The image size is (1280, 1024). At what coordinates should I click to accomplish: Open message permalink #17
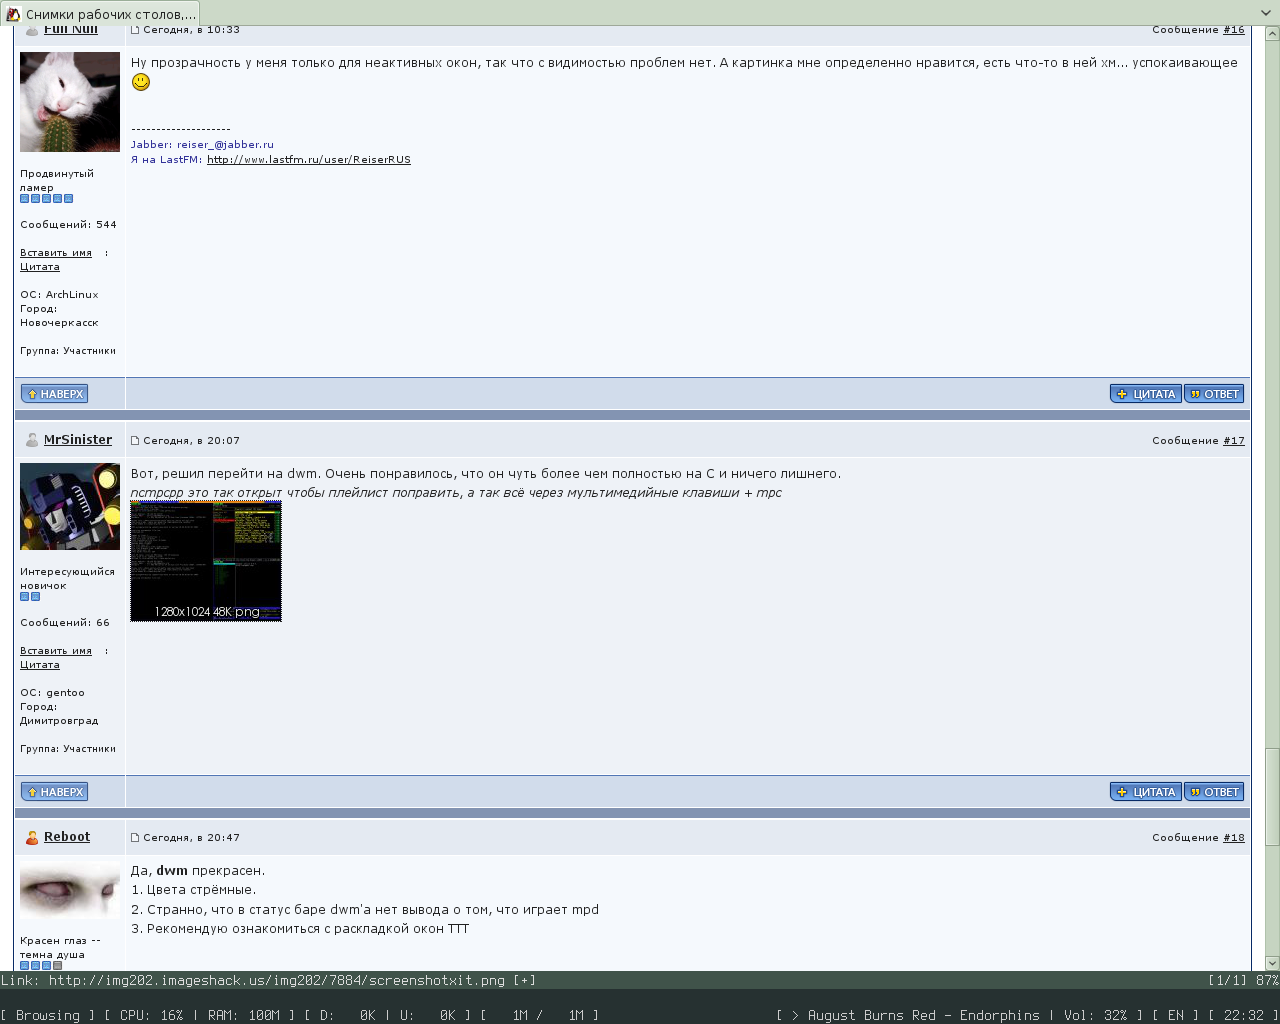[x=1234, y=441]
